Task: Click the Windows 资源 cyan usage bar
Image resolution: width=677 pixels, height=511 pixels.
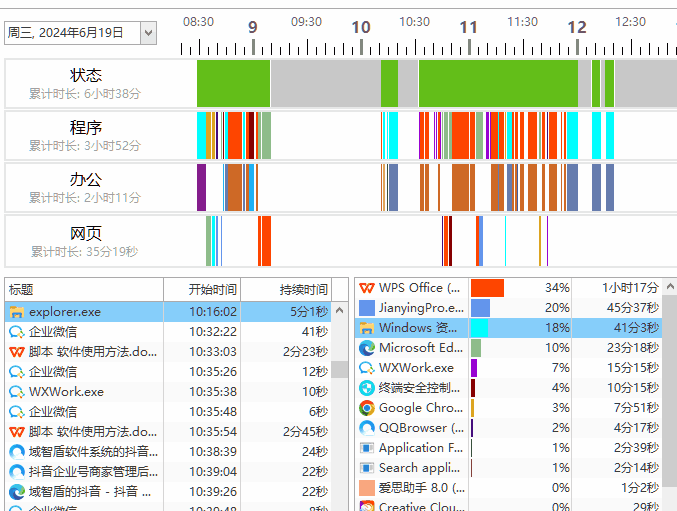Action: 480,328
